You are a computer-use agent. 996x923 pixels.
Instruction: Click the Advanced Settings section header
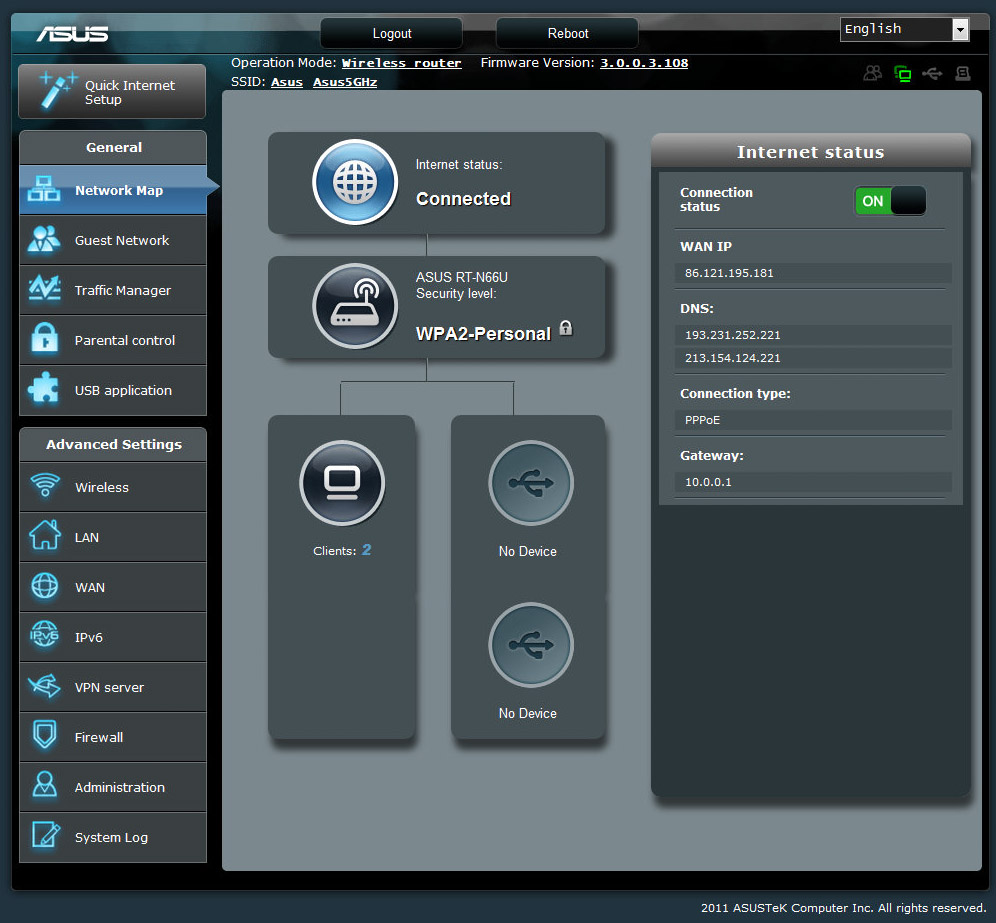pyautogui.click(x=113, y=445)
